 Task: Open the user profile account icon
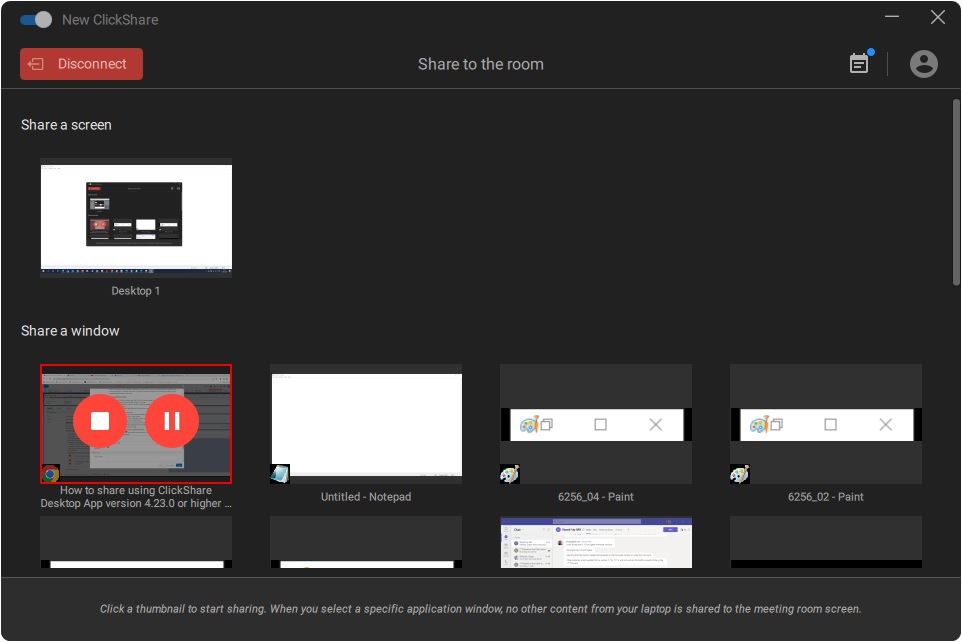923,64
